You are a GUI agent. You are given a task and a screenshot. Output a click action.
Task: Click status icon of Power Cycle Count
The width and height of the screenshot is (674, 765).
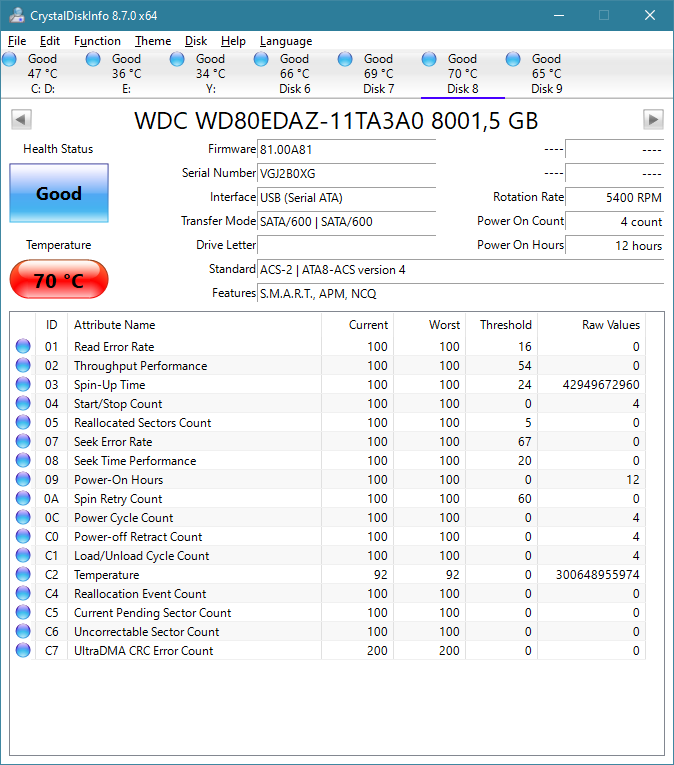pos(23,517)
